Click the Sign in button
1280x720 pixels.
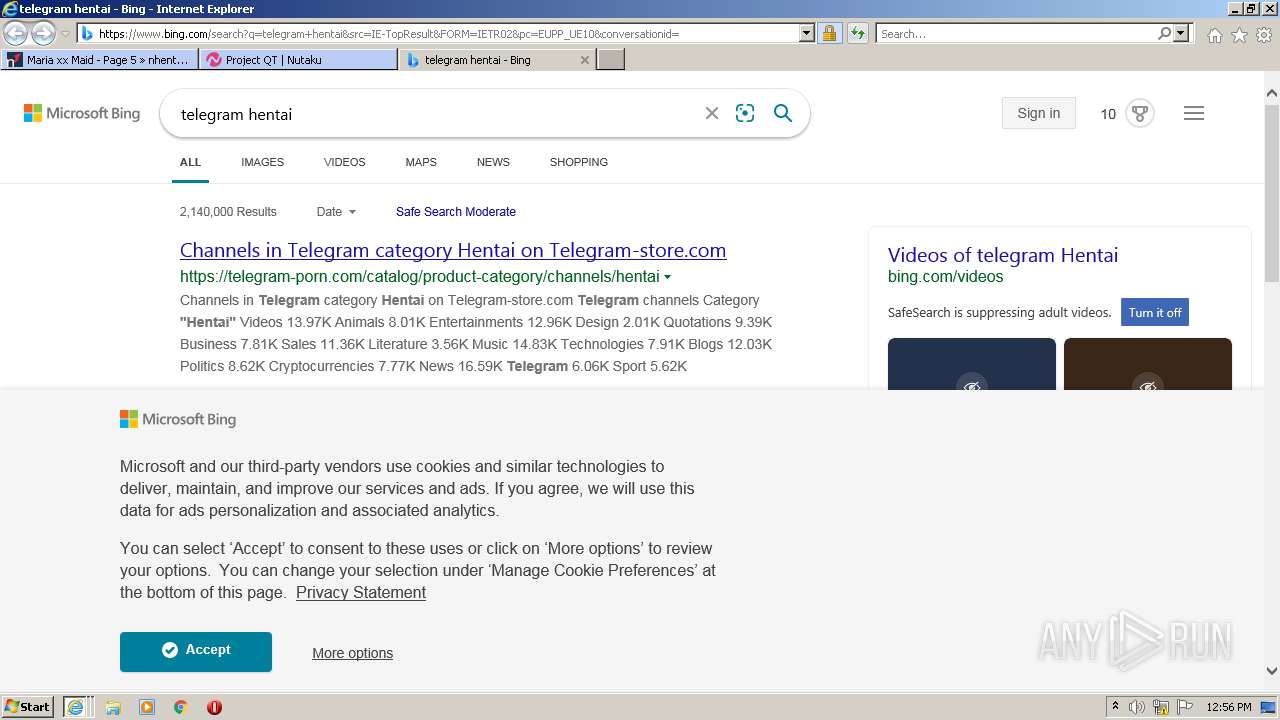click(1038, 113)
